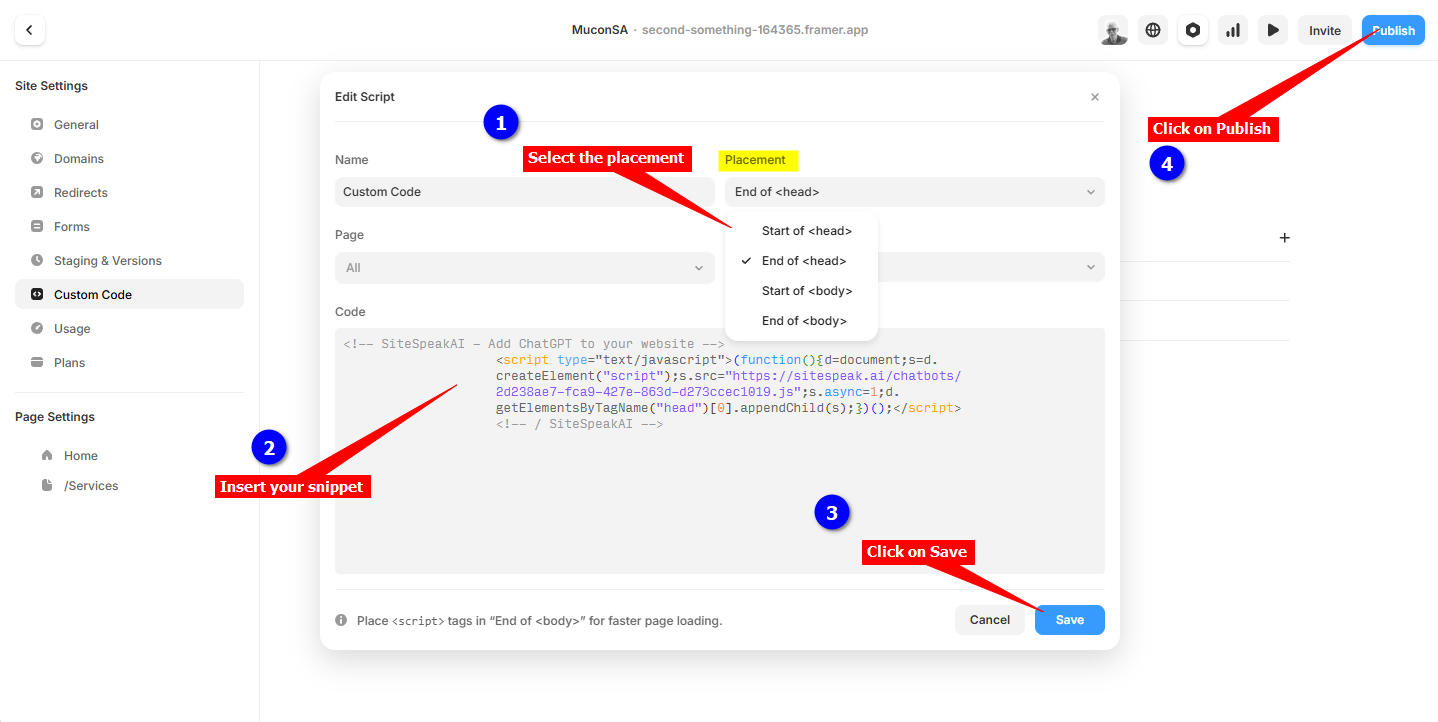Click the globe icon in top bar
Viewport: 1438px width, 722px height.
(1153, 30)
